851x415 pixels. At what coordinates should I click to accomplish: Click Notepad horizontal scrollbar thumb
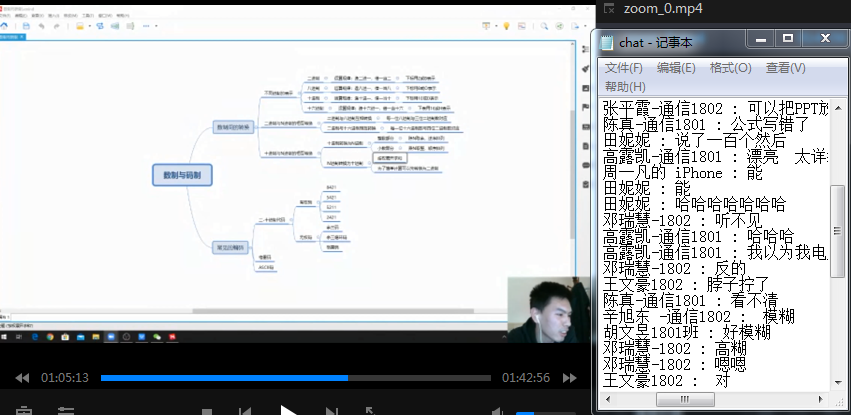tap(685, 399)
